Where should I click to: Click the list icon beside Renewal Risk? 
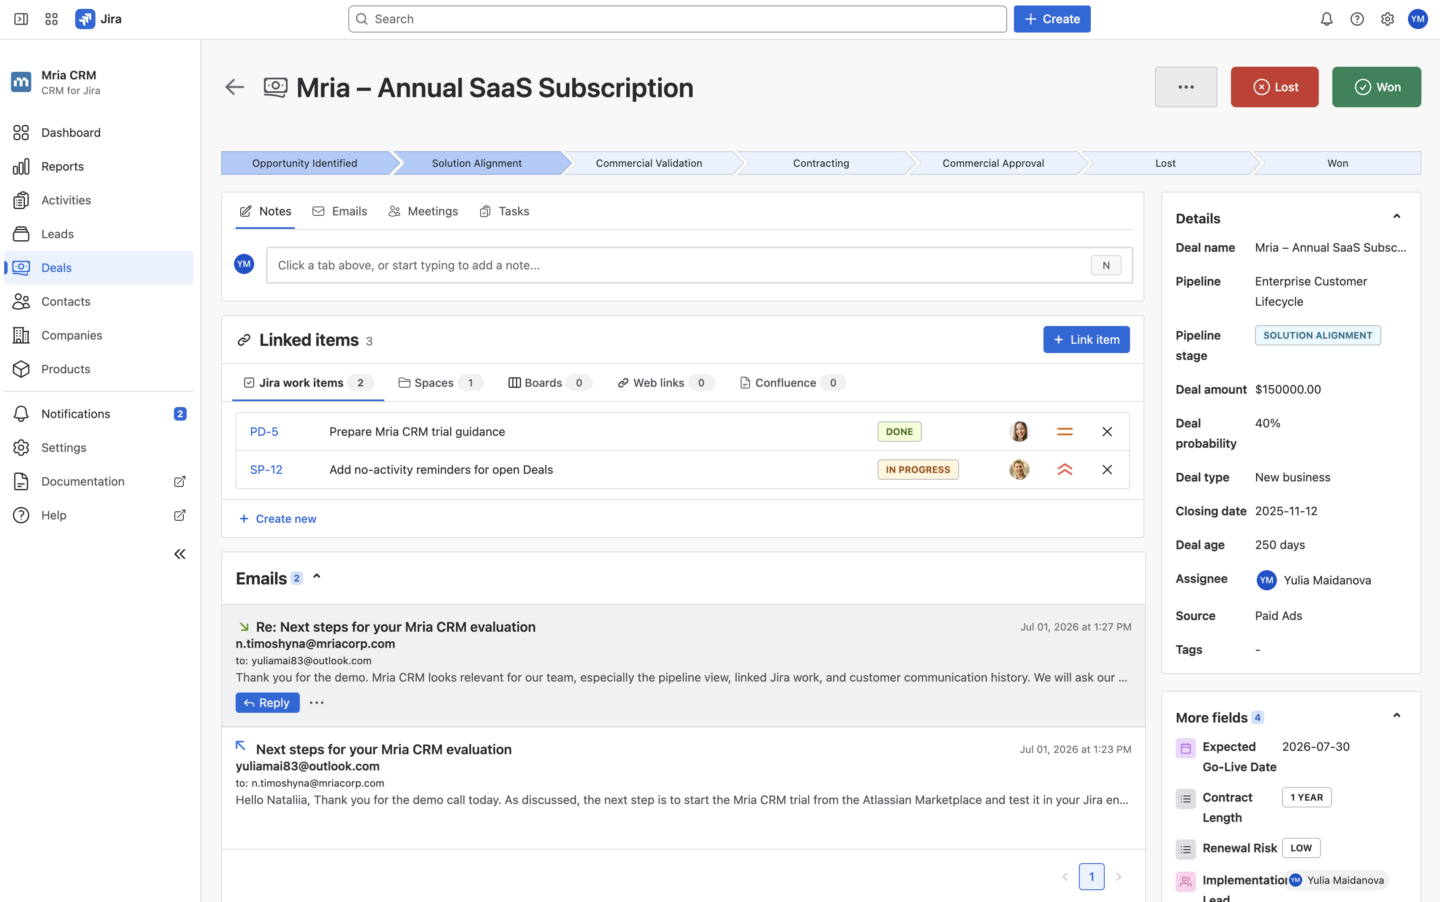(1186, 849)
